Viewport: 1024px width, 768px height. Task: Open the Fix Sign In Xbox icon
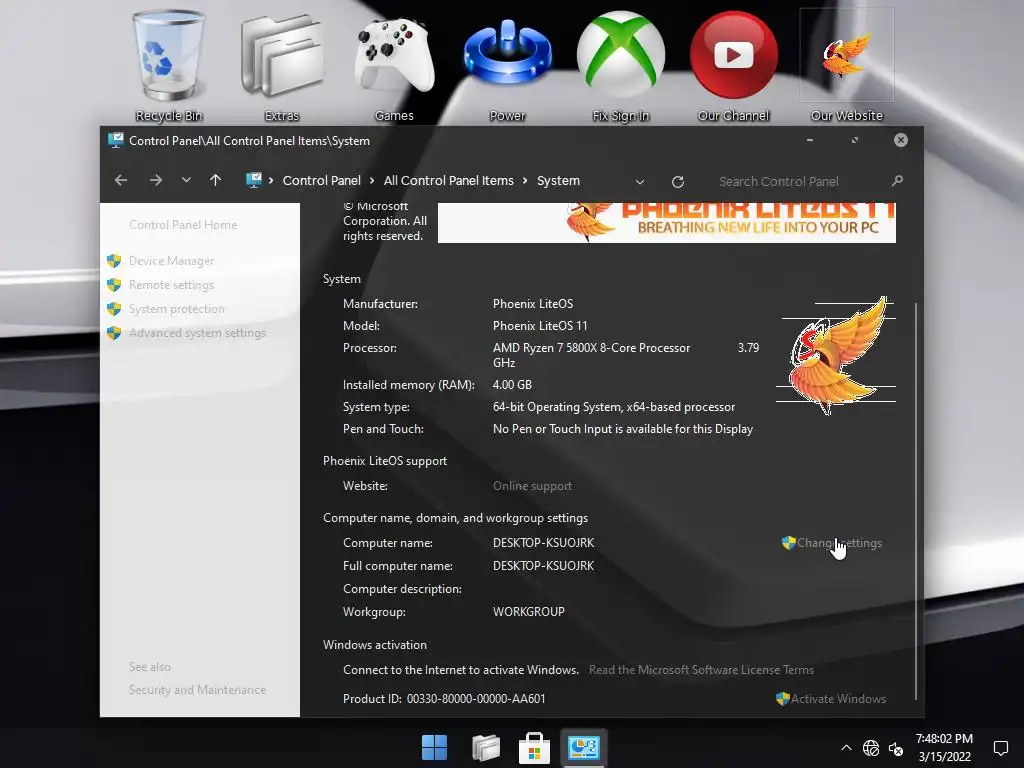620,65
